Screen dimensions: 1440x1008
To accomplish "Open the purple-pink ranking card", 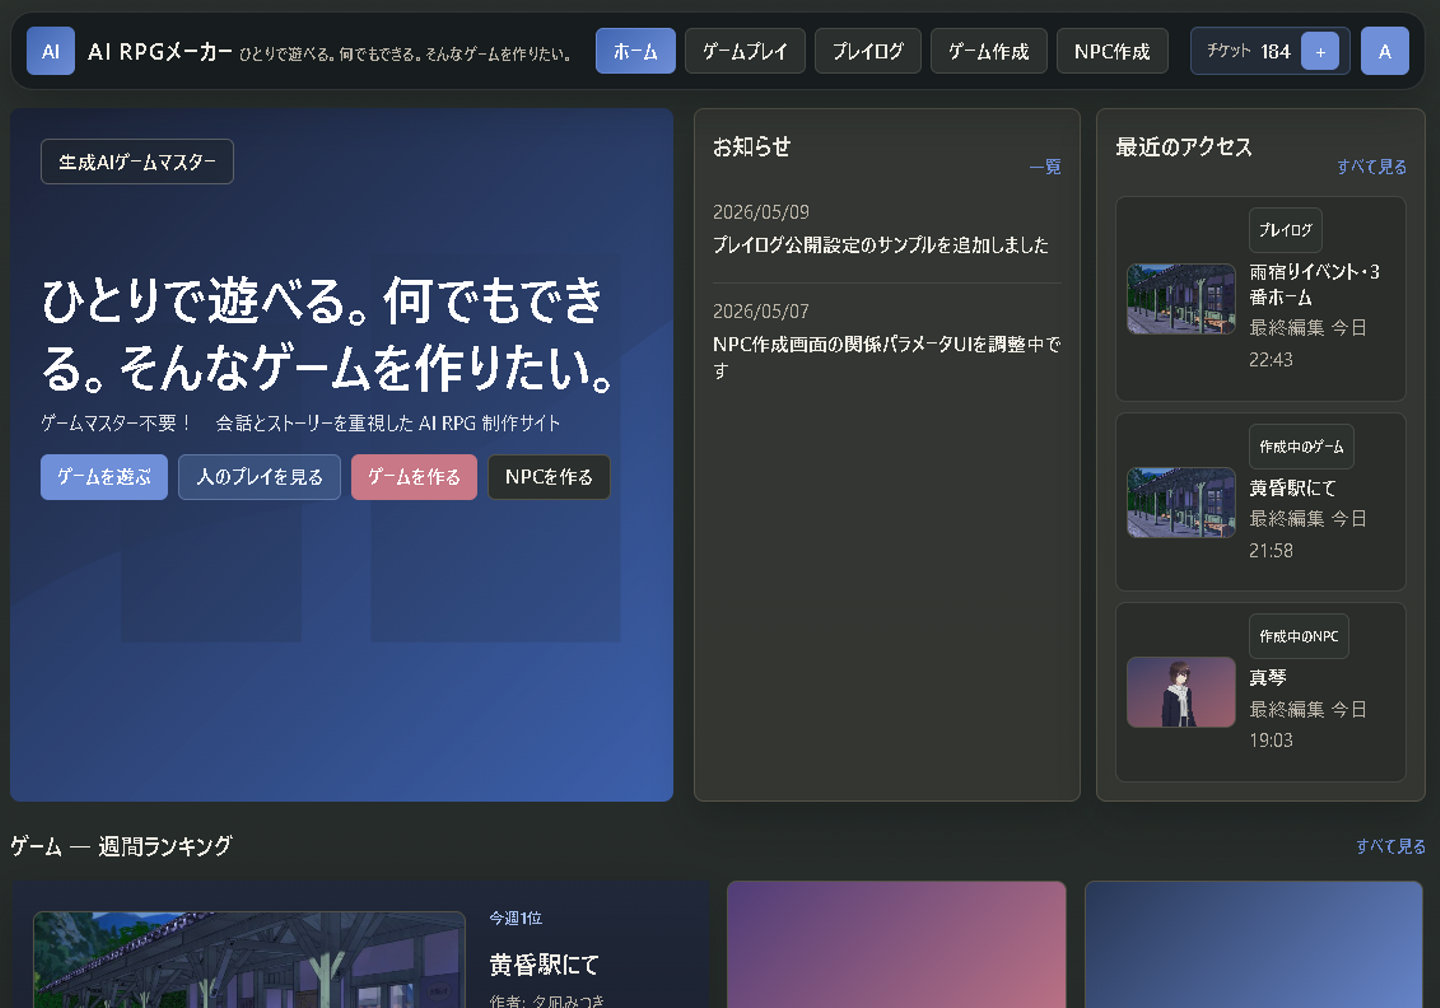I will point(896,944).
